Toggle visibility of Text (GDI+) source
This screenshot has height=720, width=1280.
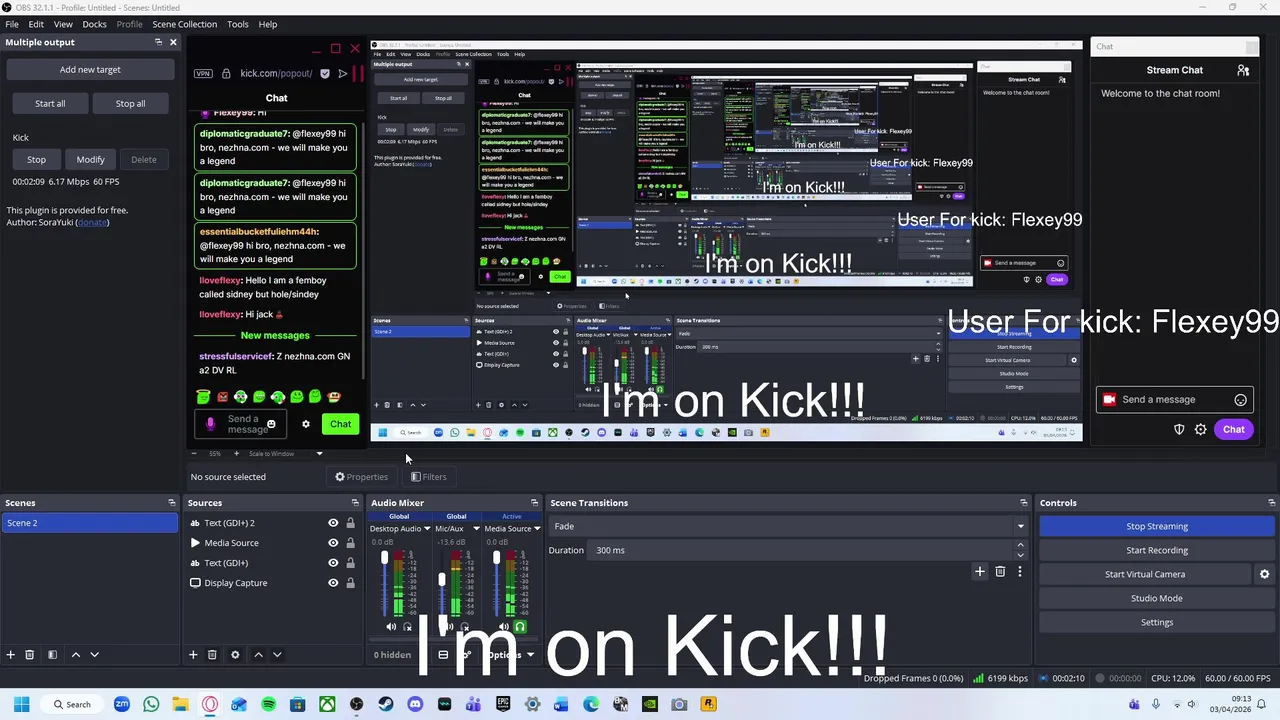[333, 563]
